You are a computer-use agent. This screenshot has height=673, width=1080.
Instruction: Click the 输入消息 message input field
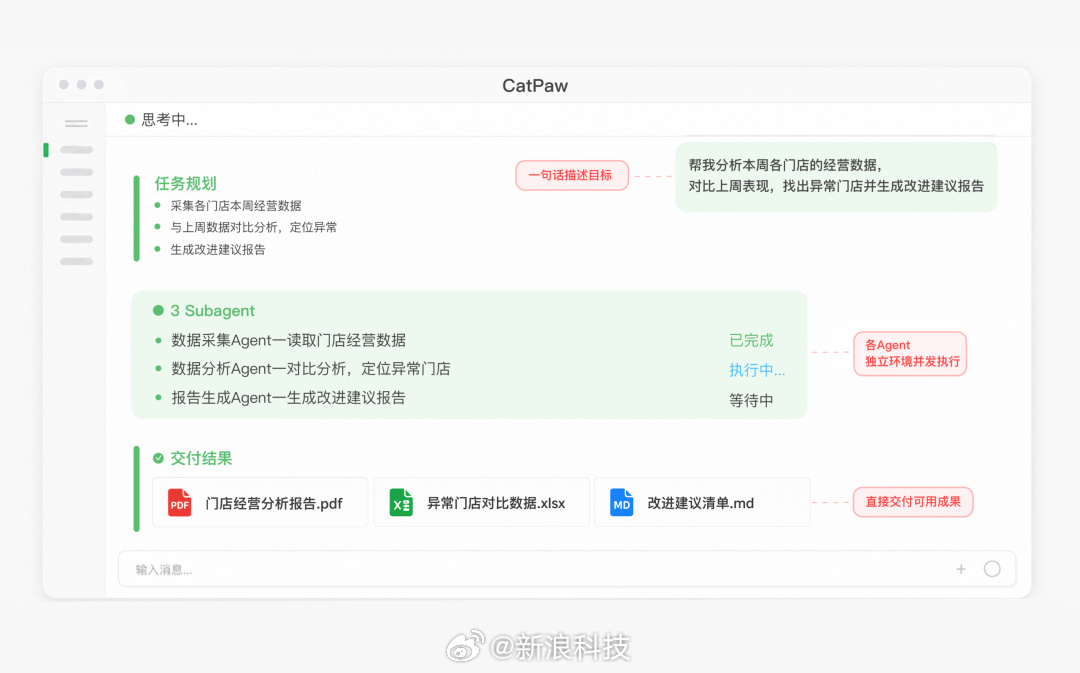[567, 569]
